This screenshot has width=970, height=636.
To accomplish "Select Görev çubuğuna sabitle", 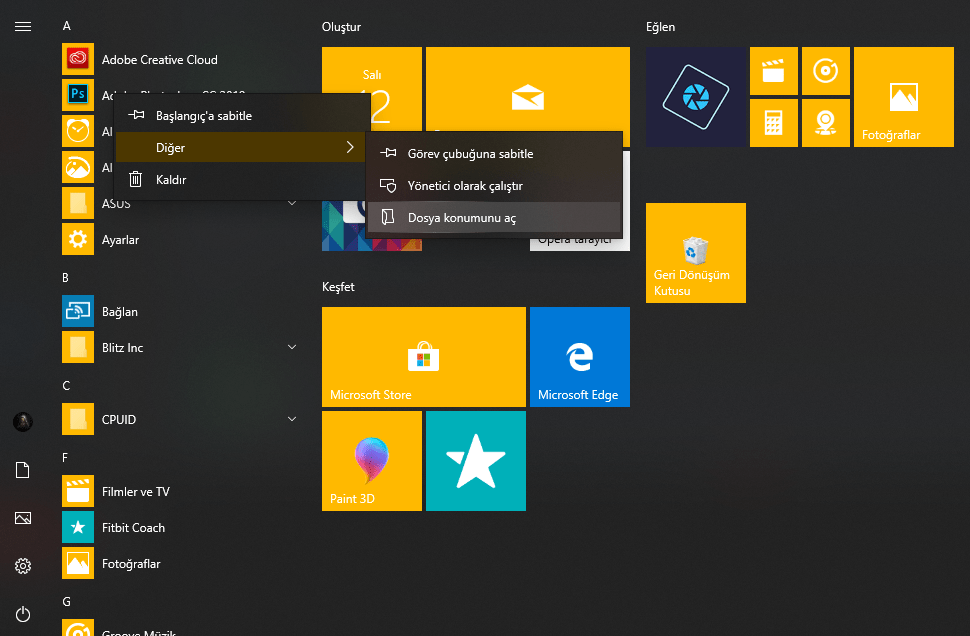I will click(494, 153).
